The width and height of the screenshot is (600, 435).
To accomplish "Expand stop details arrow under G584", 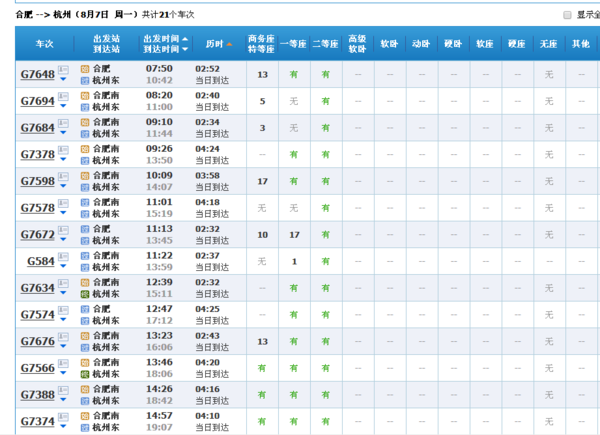I will pyautogui.click(x=63, y=266).
